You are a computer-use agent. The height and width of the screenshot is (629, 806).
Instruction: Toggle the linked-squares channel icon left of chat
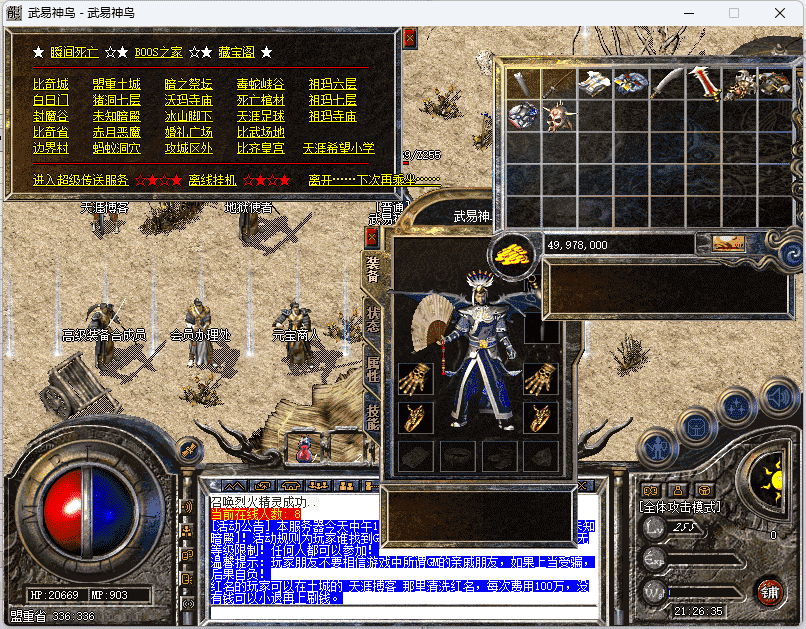[187, 555]
